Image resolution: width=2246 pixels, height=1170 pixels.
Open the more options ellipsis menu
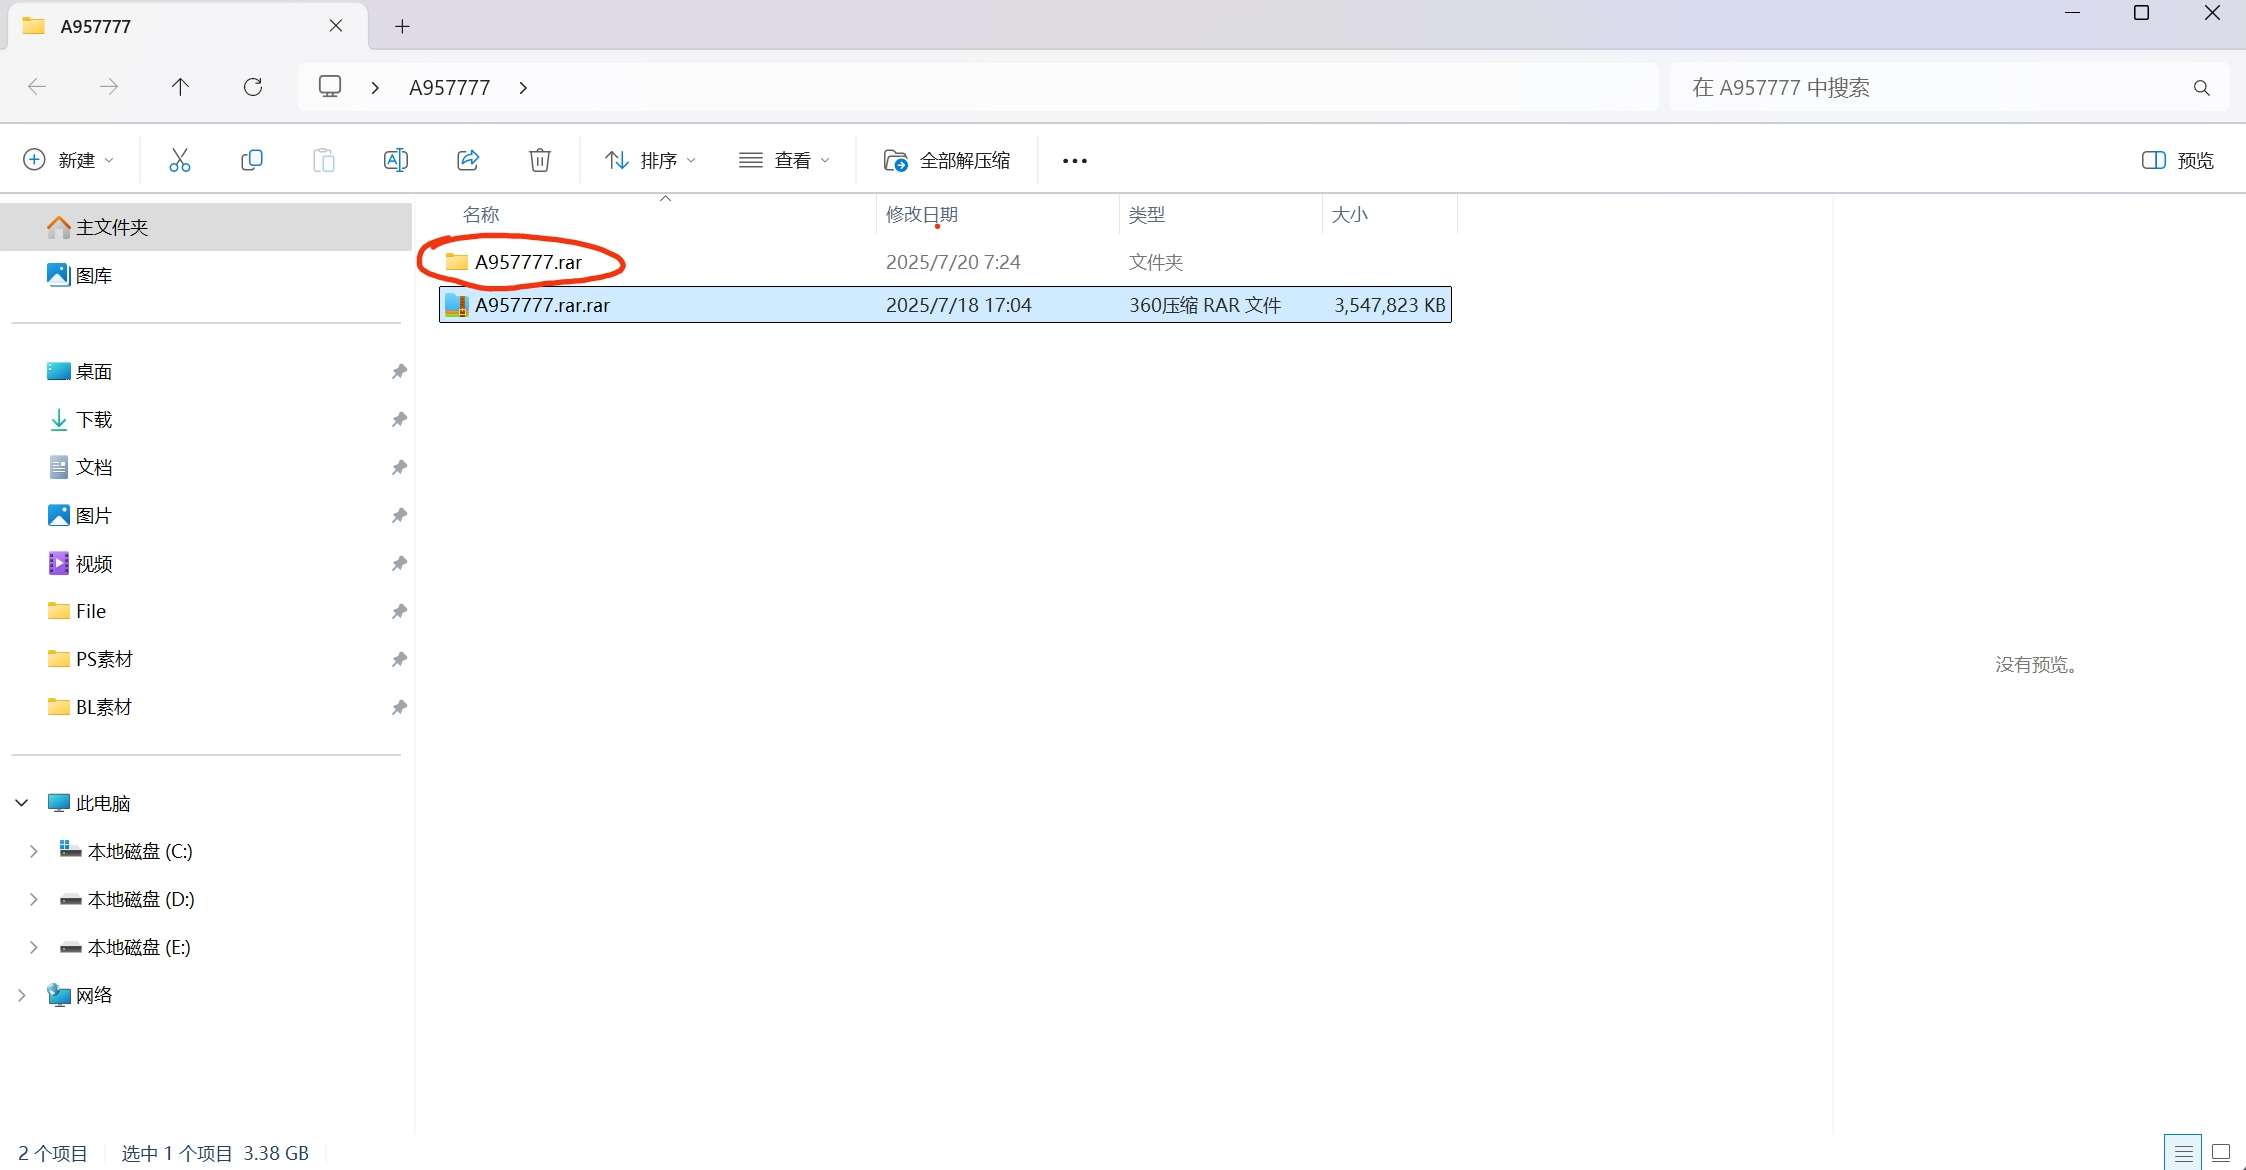1074,160
